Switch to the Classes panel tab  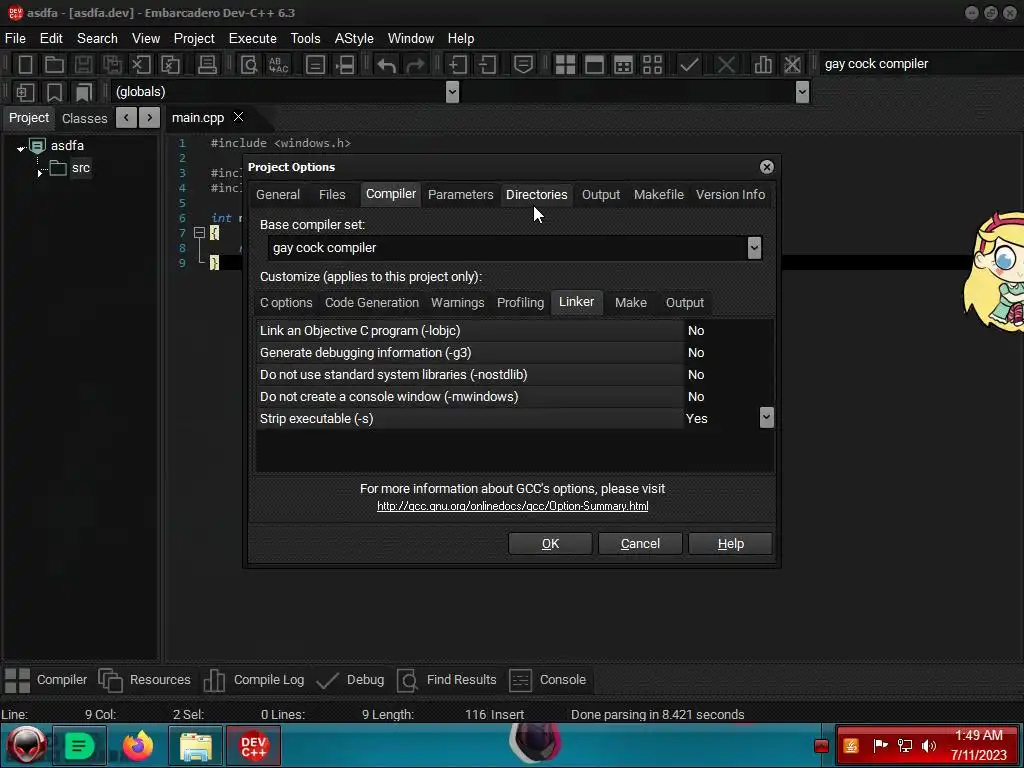tap(84, 118)
